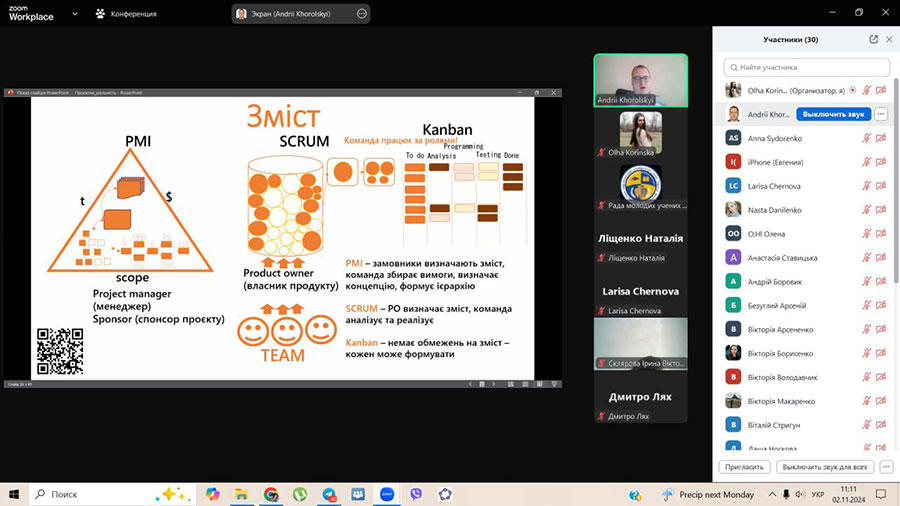
Task: Click the camera-off icon for Anna Sydorenko
Action: pyautogui.click(x=881, y=138)
